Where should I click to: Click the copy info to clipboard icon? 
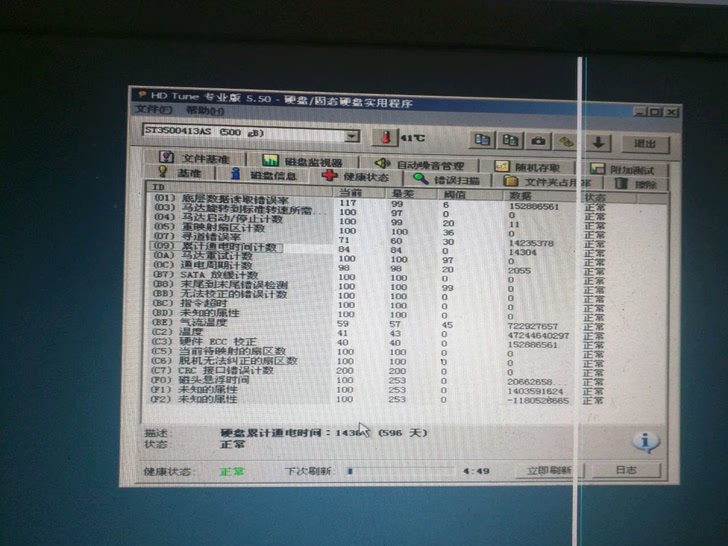482,140
